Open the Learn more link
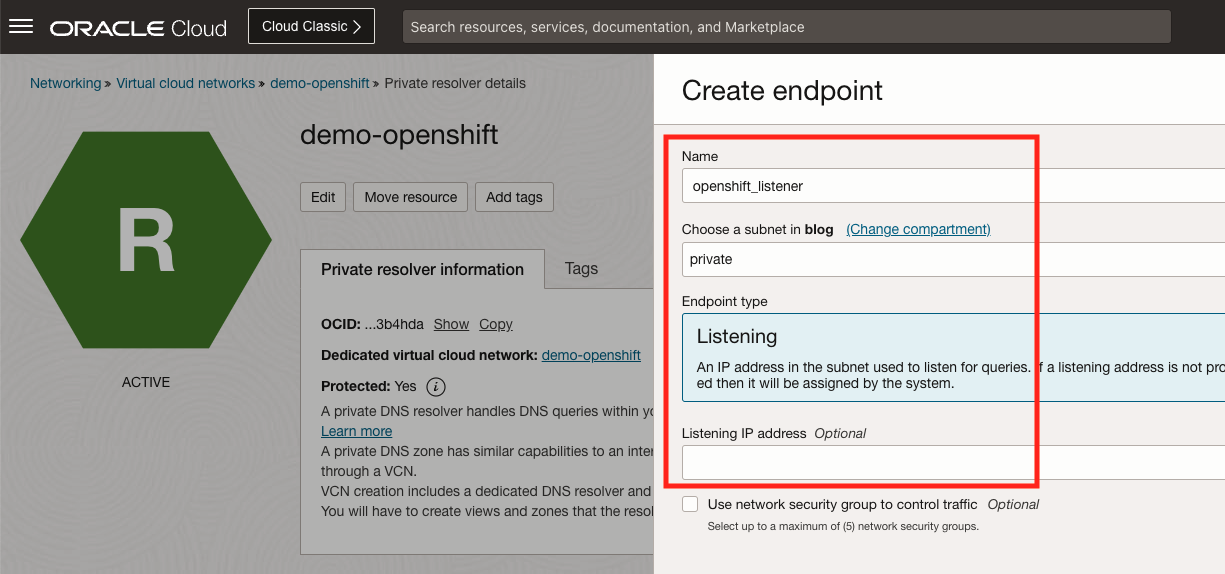The image size is (1225, 574). (356, 431)
